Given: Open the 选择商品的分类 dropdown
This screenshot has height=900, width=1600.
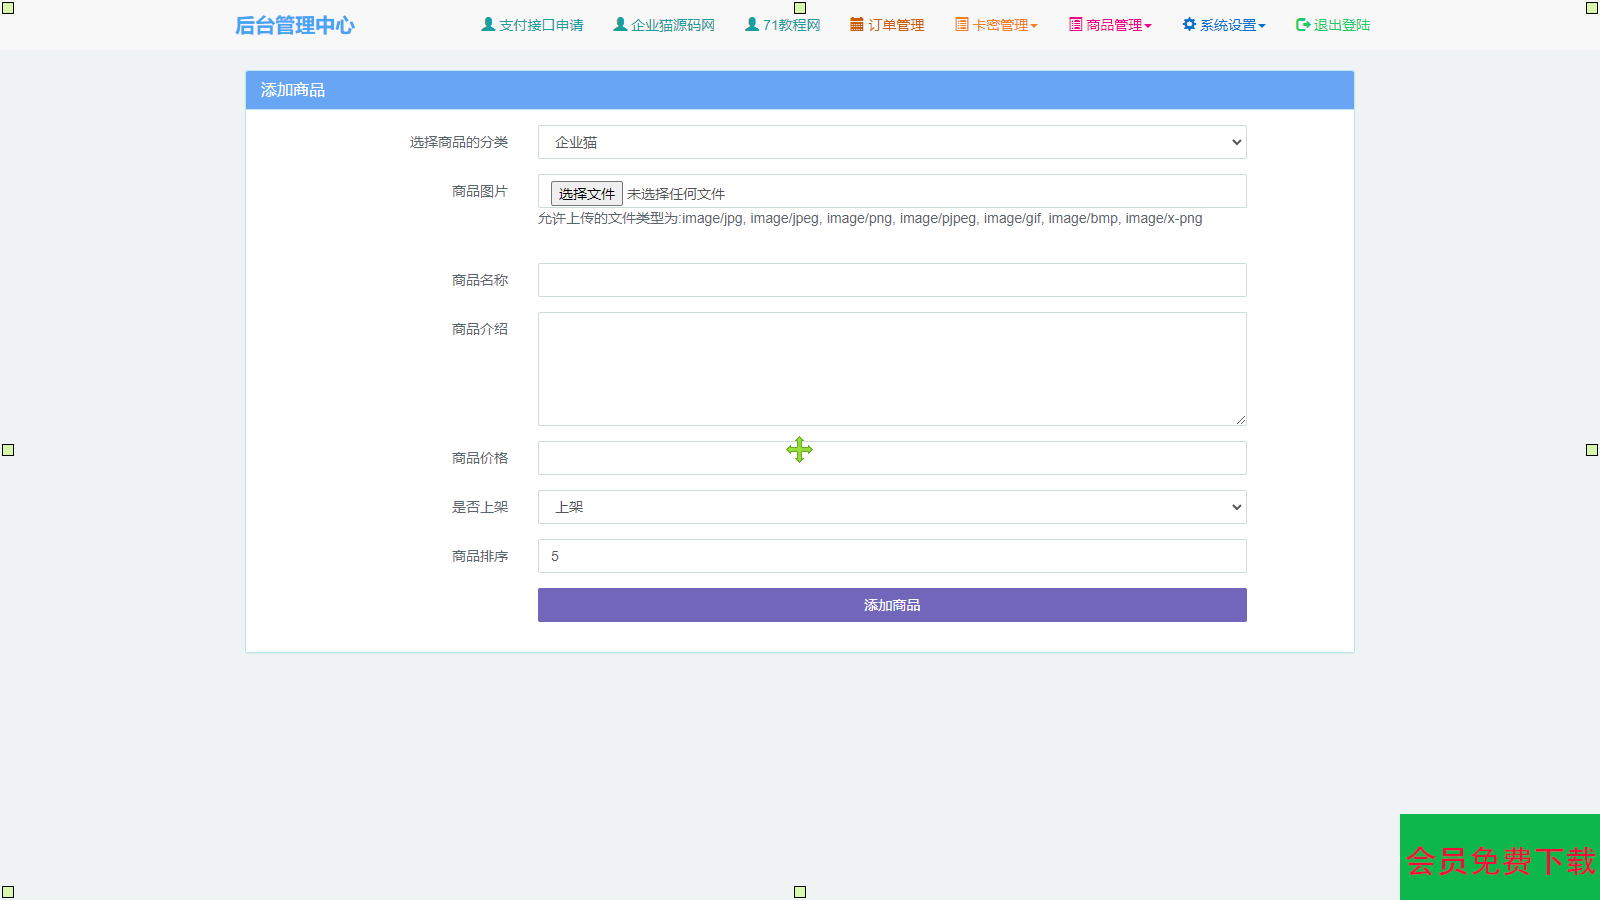Looking at the screenshot, I should point(891,142).
